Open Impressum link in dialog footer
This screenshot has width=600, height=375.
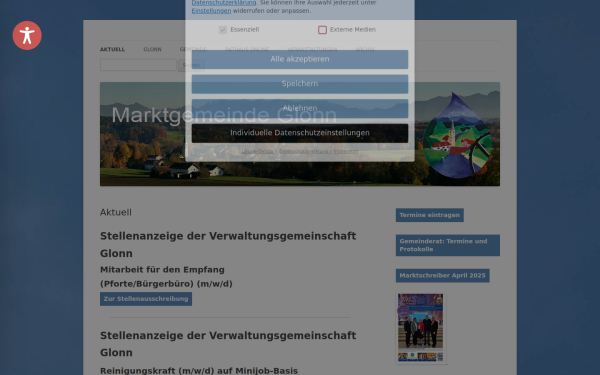click(x=346, y=152)
